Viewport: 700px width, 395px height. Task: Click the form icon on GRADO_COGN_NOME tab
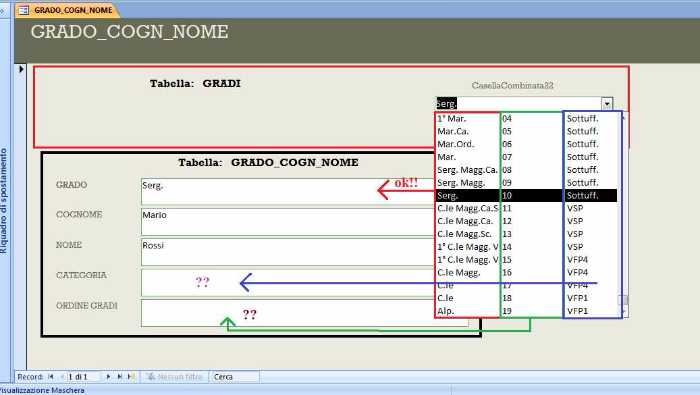tap(24, 10)
